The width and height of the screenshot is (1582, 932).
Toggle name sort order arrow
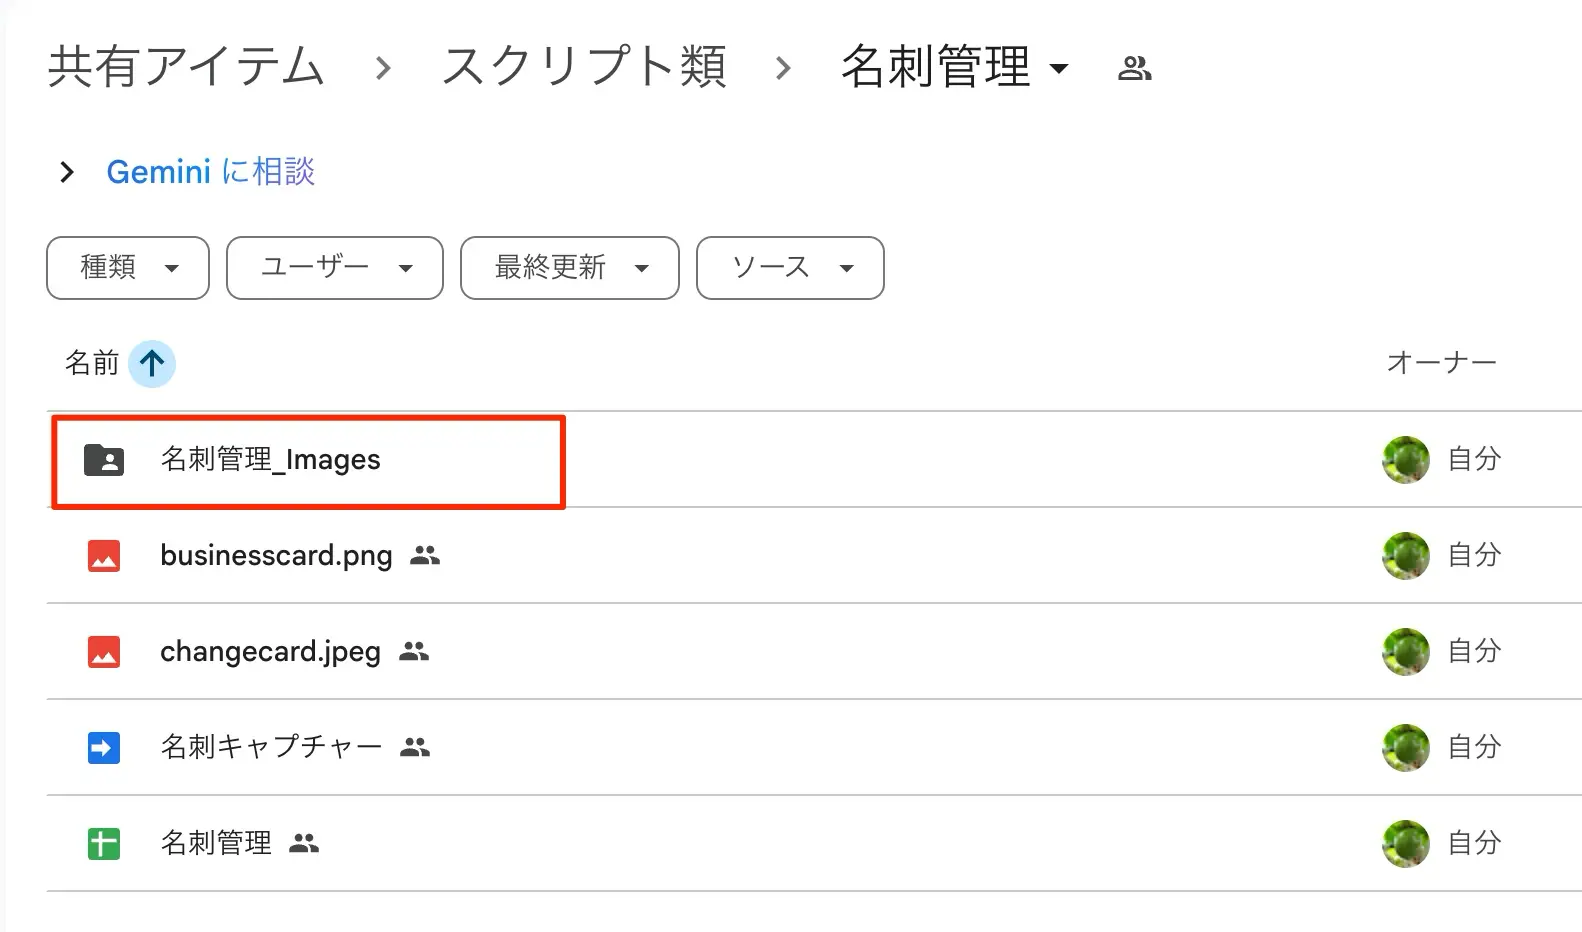tap(152, 363)
